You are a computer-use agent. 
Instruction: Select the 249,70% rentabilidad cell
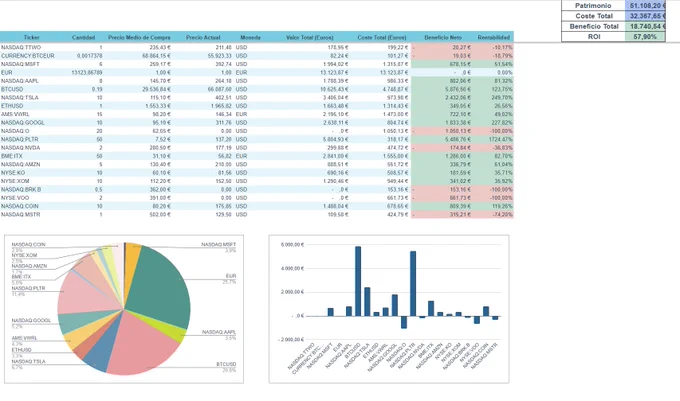[502, 98]
